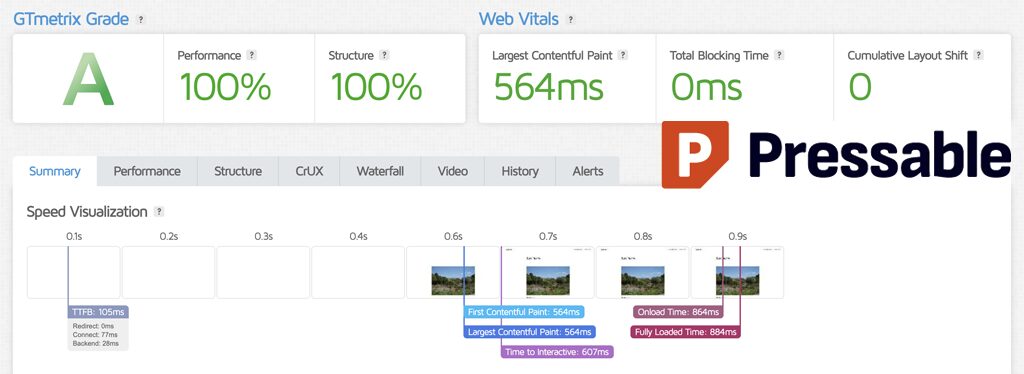Click the Pressable wordmark text
The width and height of the screenshot is (1024, 374).
(x=880, y=154)
